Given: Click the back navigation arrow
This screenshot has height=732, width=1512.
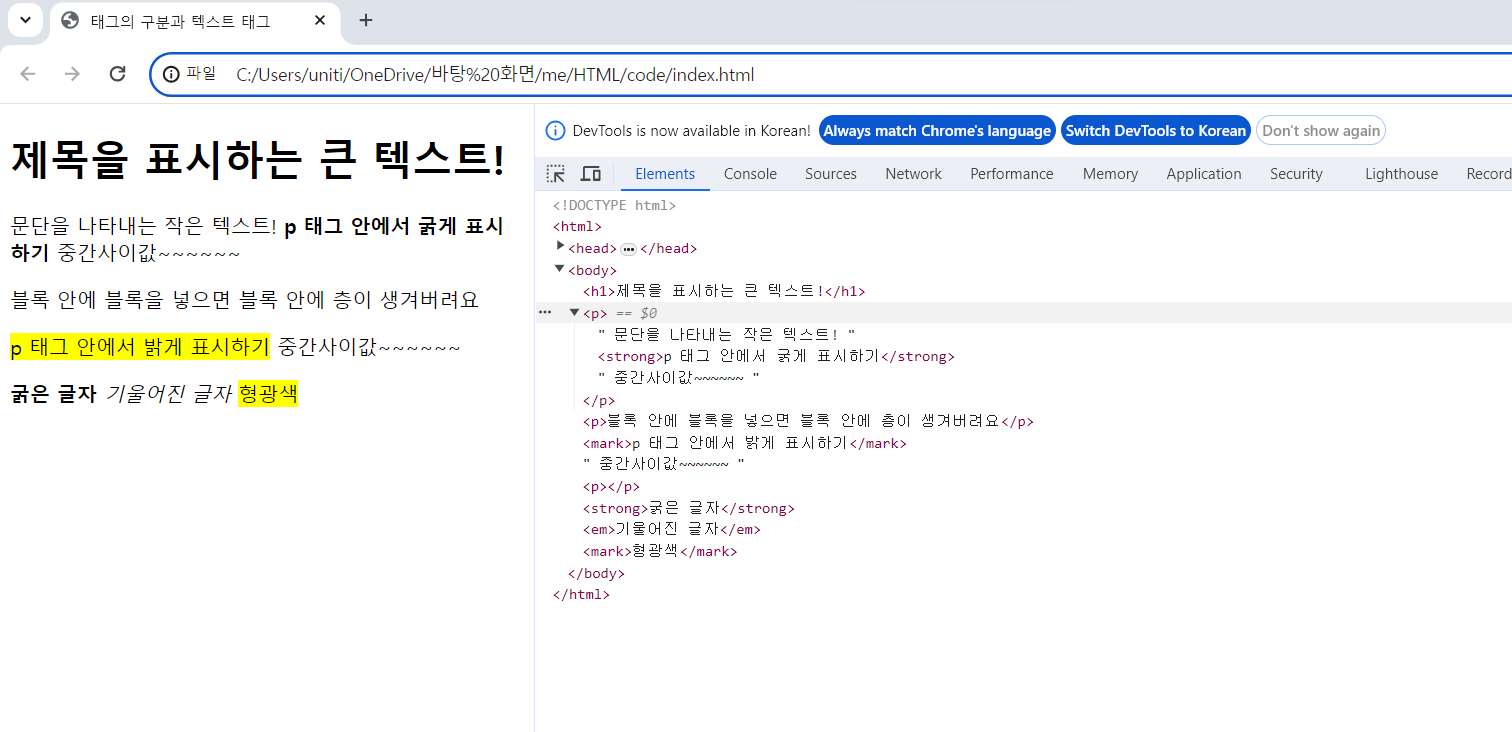Looking at the screenshot, I should coord(27,74).
